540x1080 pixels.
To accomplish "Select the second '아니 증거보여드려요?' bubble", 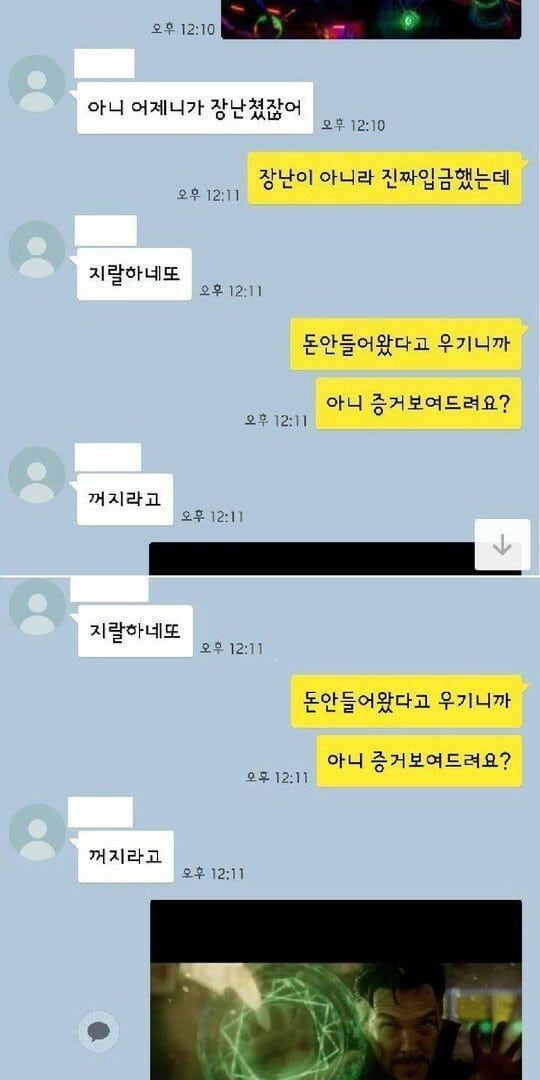I will point(419,761).
